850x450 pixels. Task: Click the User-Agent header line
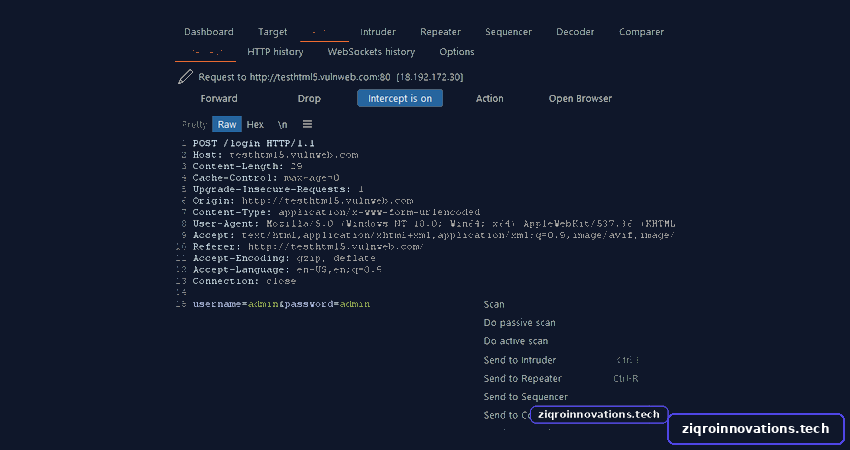[434, 224]
